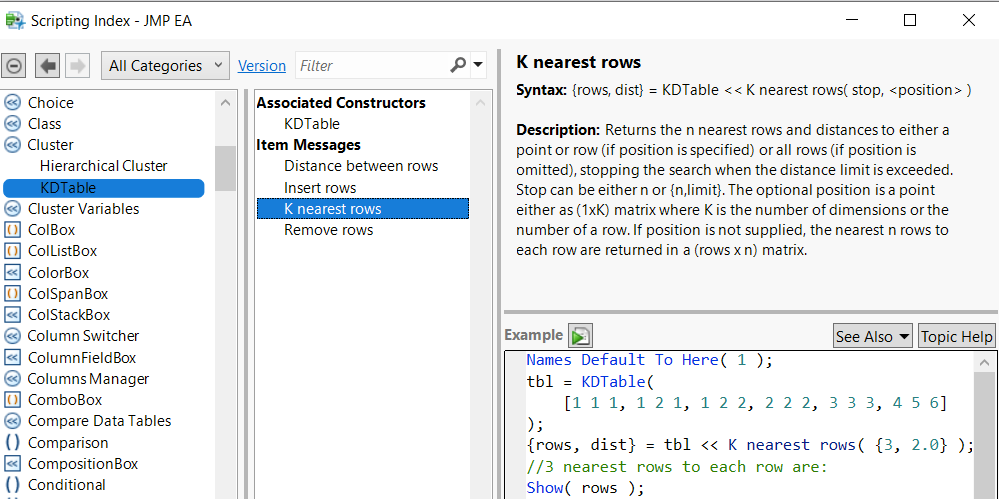Maximize the Scripting Index window

(x=910, y=20)
